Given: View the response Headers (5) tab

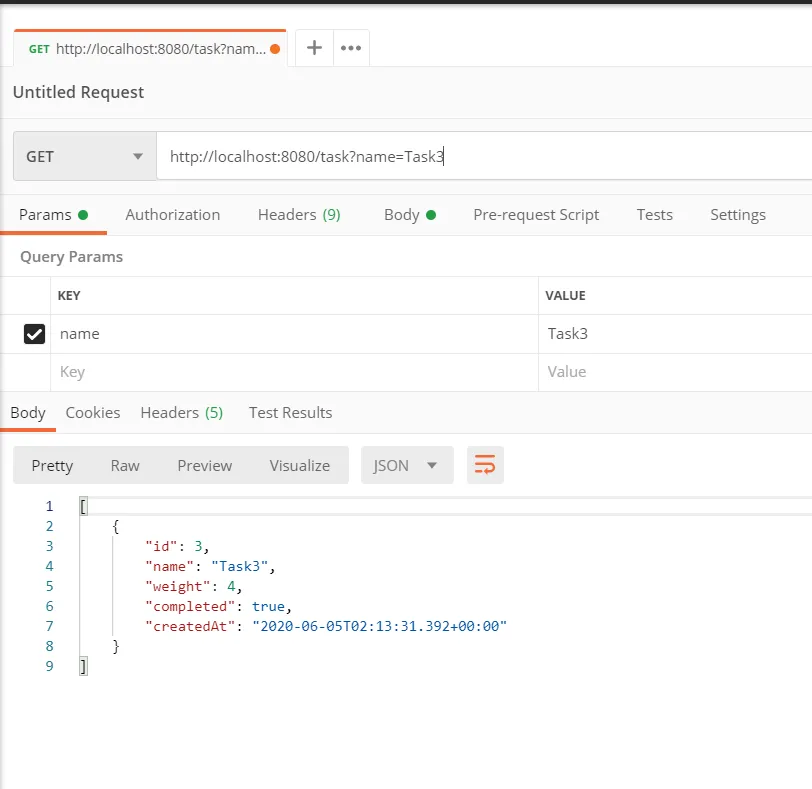Looking at the screenshot, I should click(x=181, y=413).
